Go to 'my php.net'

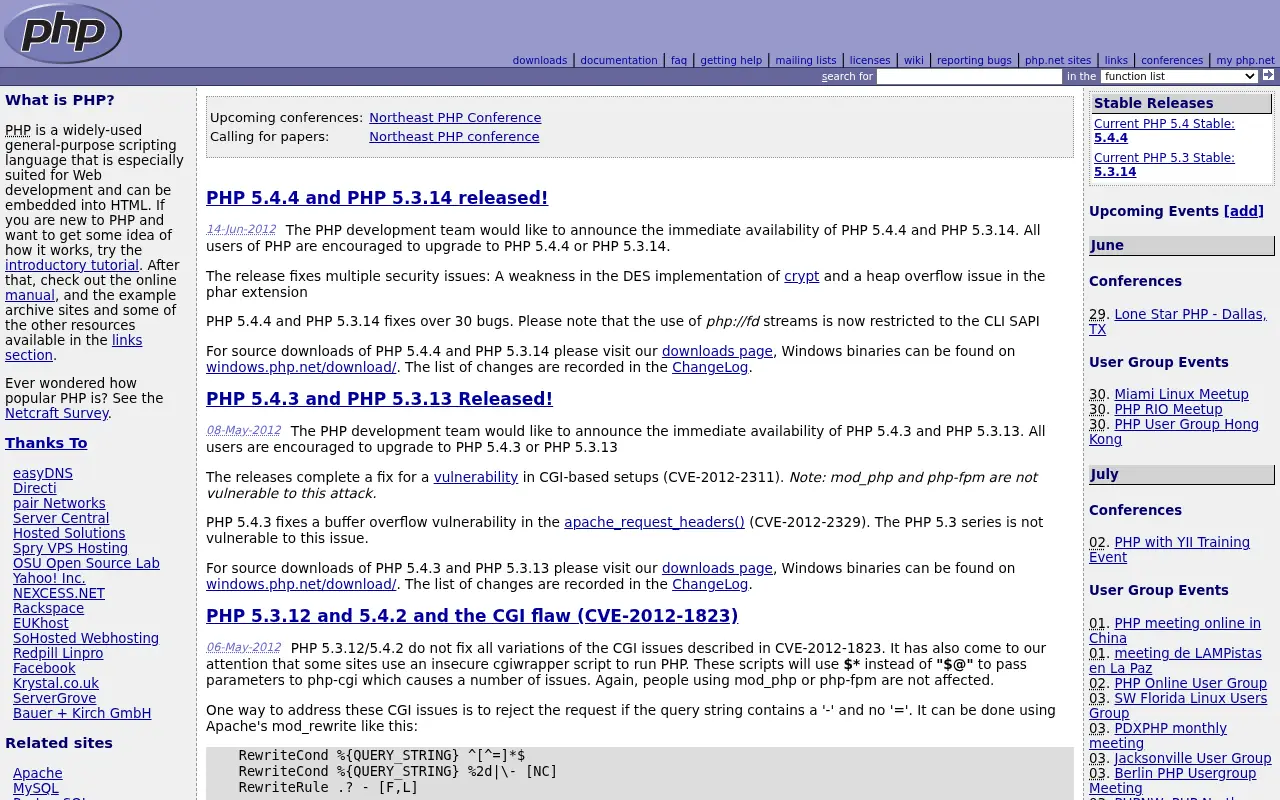[1245, 60]
